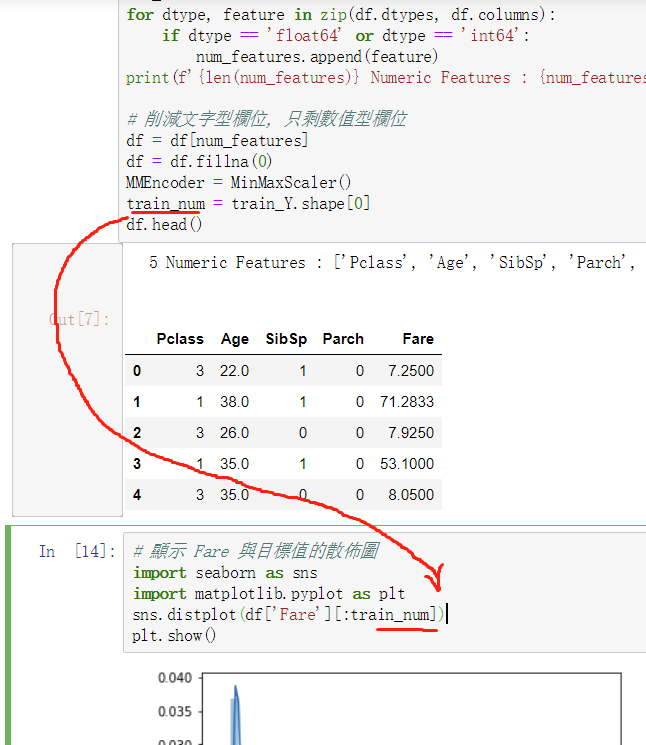The image size is (646, 745).
Task: Place cursor on plt.show() line
Action: pos(174,635)
